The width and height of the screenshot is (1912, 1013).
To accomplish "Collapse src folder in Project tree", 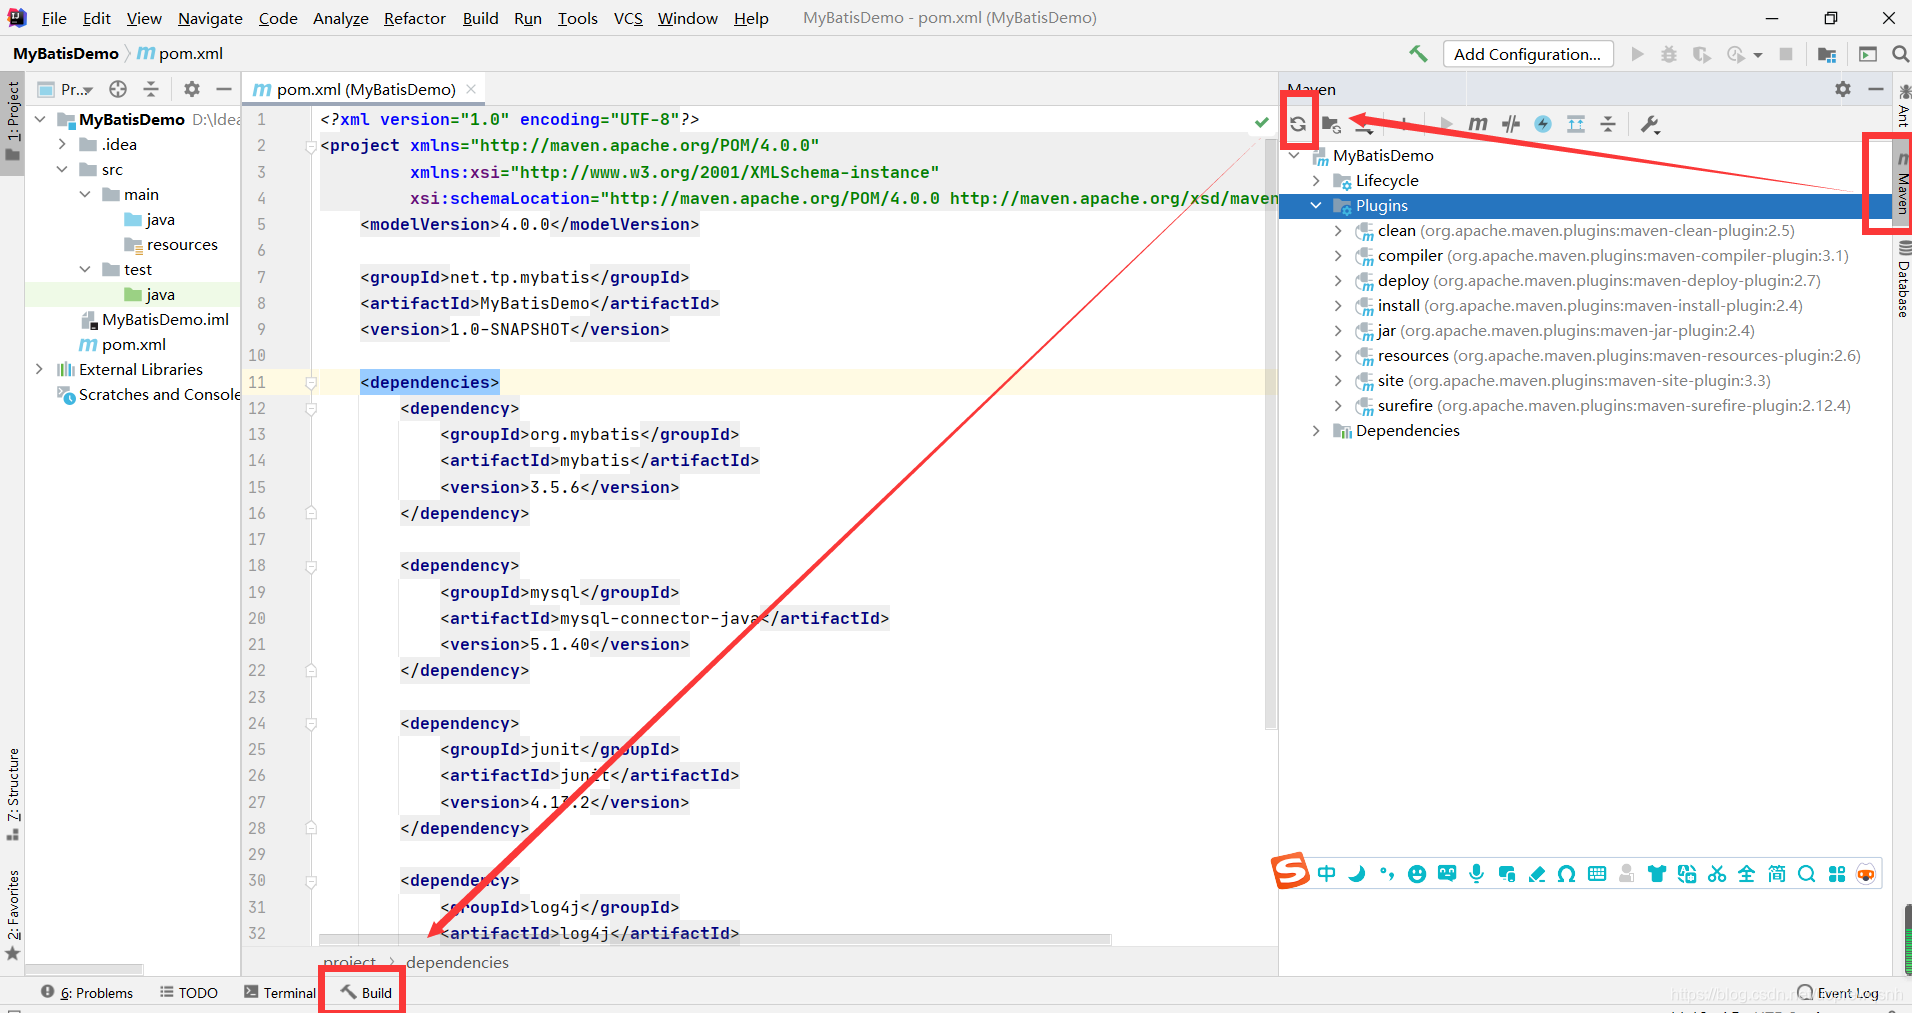I will tap(62, 169).
